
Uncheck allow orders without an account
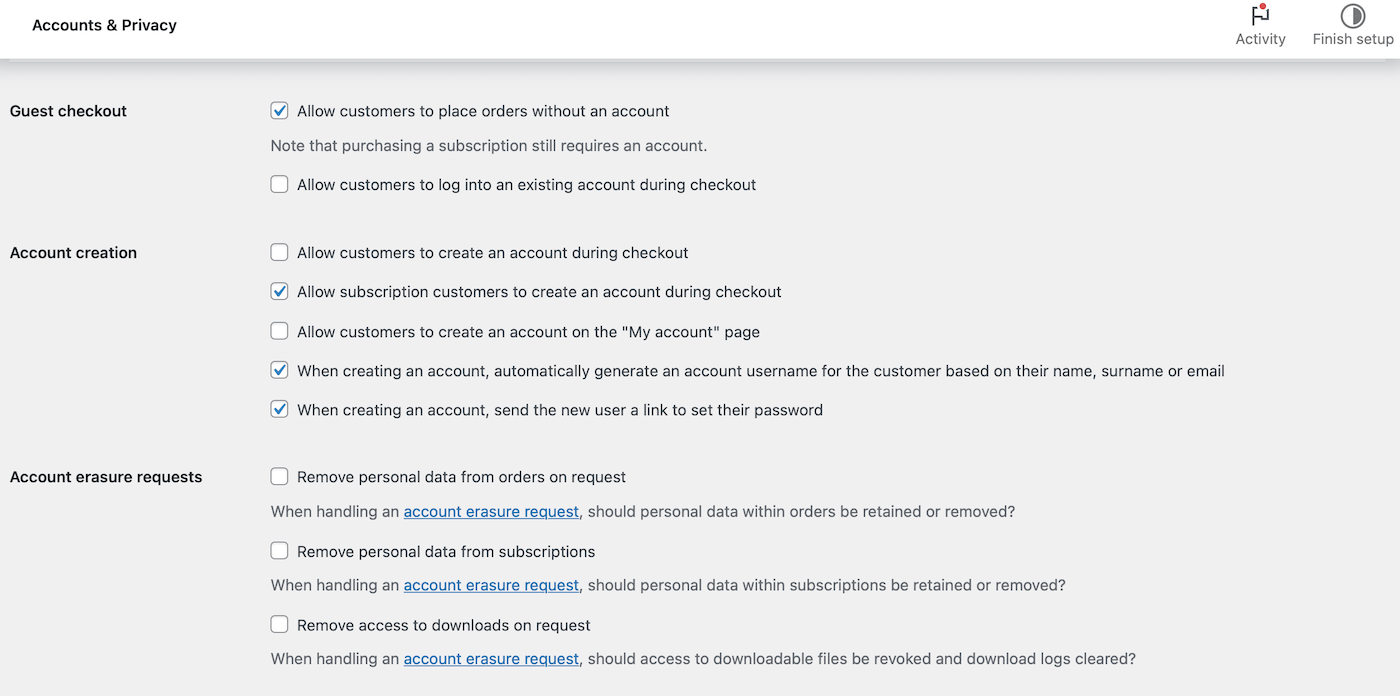[x=280, y=111]
